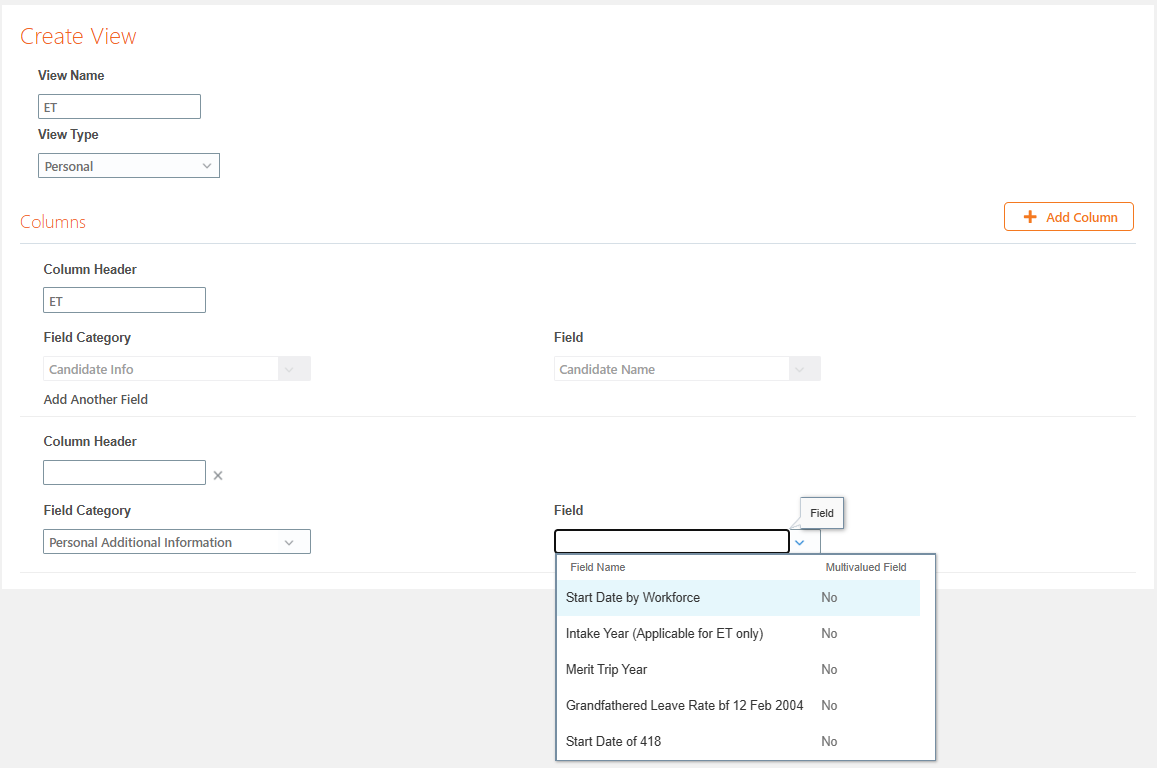Image resolution: width=1157 pixels, height=768 pixels.
Task: Click the Multivalued Field column header in the list
Action: [x=866, y=567]
